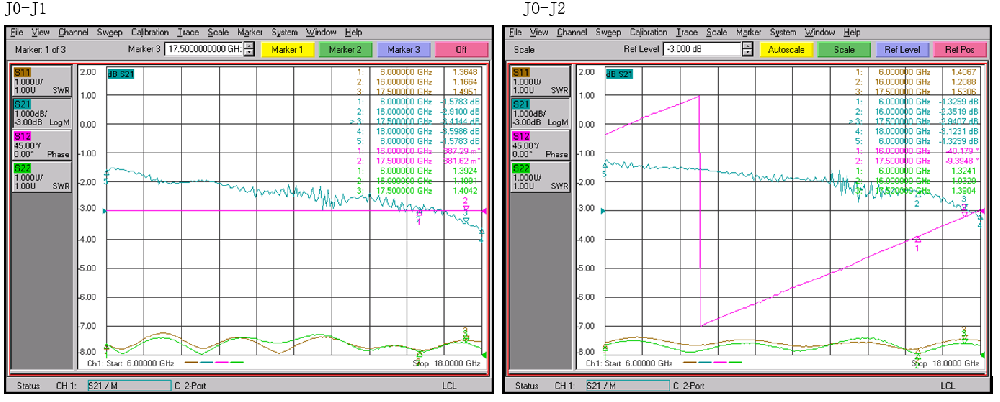
Task: Turn markers Off in left window
Action: [462, 48]
